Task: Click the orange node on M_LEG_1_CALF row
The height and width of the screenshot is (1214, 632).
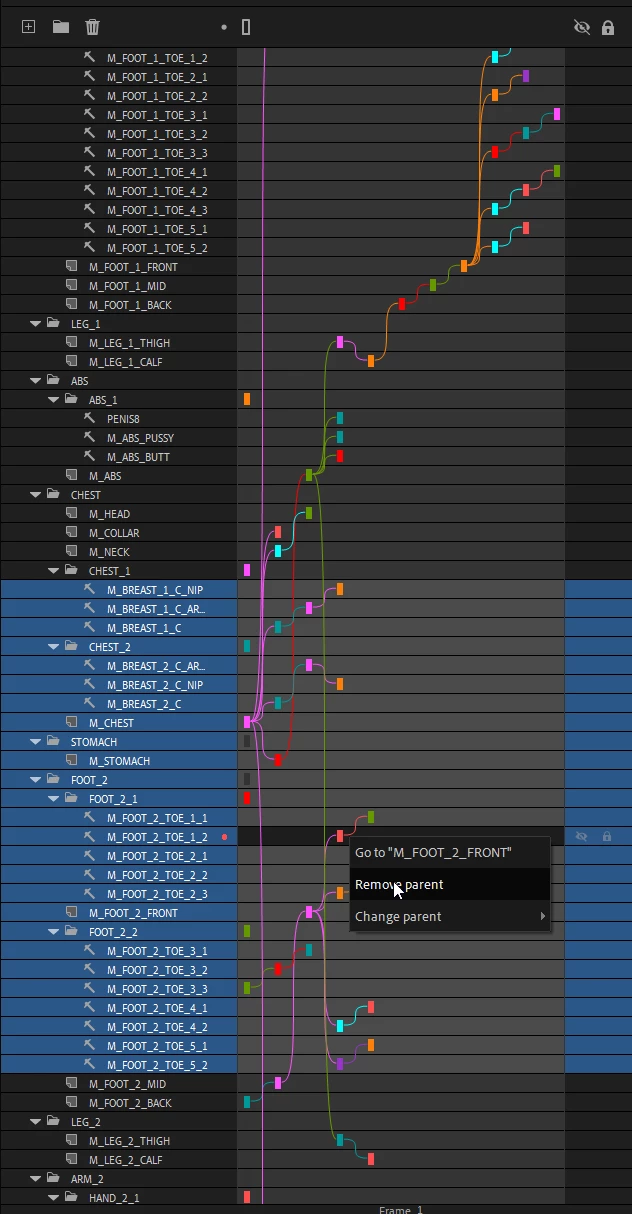Action: tap(371, 362)
